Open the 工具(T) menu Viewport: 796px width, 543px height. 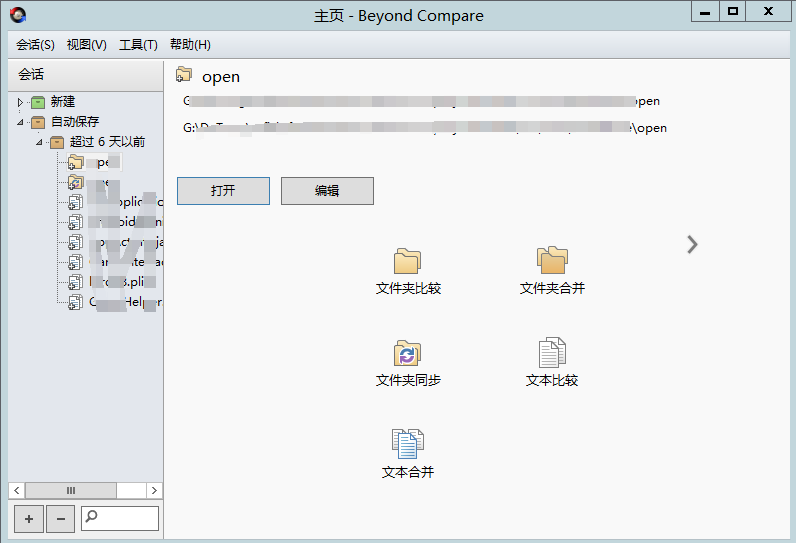(138, 45)
